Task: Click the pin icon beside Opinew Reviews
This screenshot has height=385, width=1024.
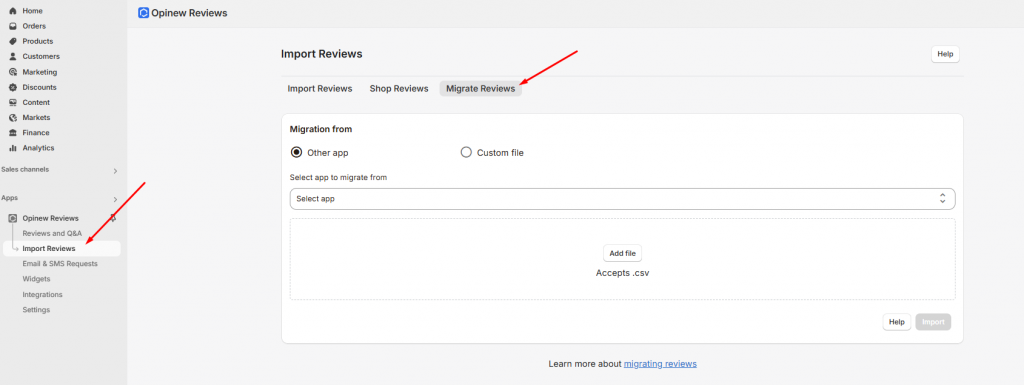Action: (x=113, y=218)
